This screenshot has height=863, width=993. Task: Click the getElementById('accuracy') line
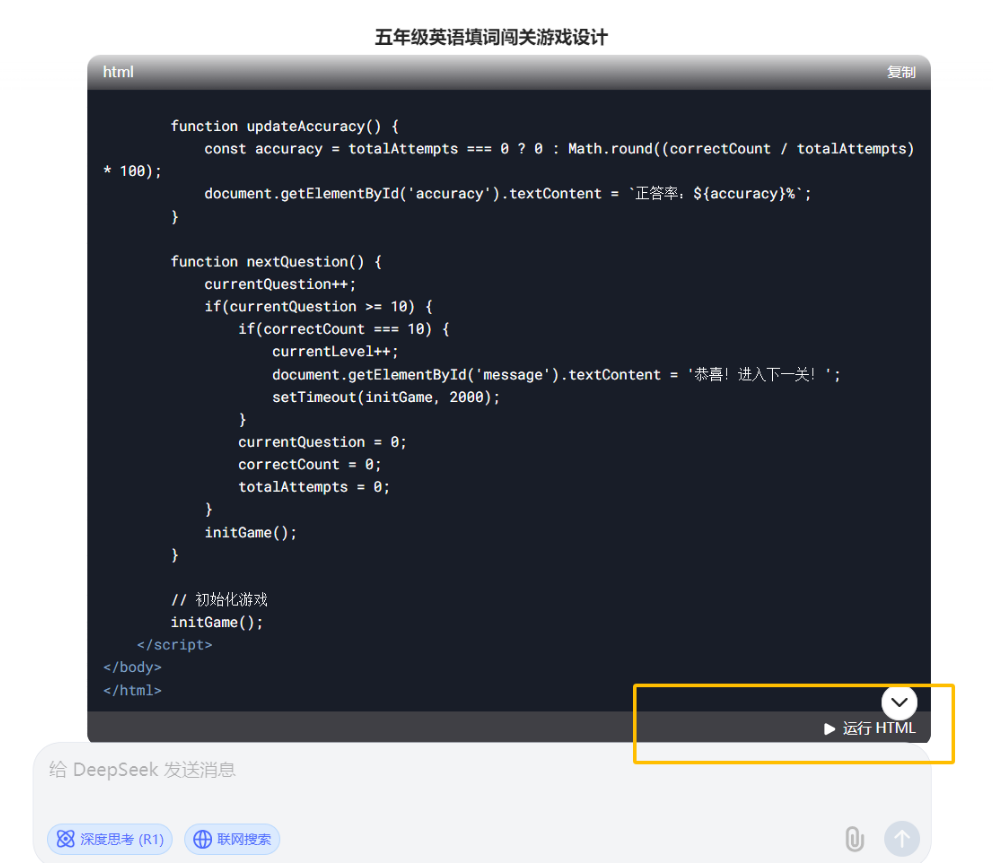pos(508,194)
